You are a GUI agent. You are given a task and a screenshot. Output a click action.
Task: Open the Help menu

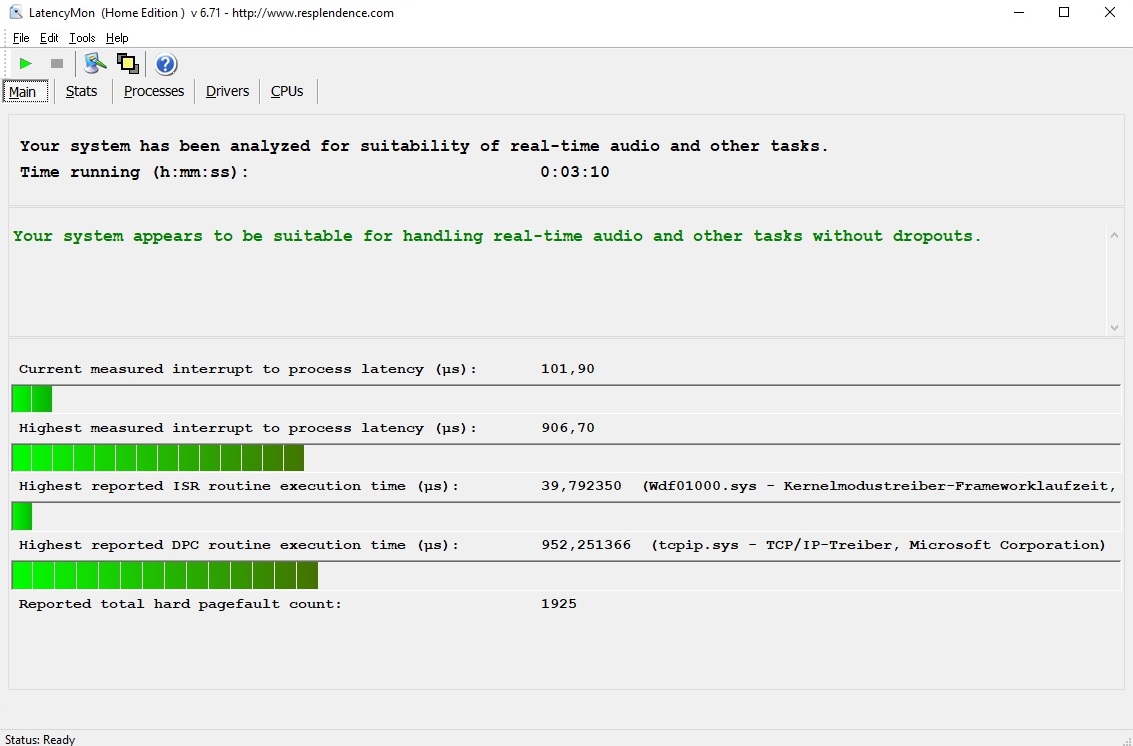coord(117,38)
